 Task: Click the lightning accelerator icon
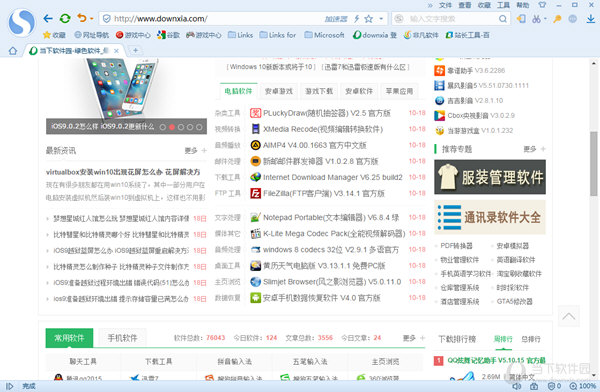point(357,19)
